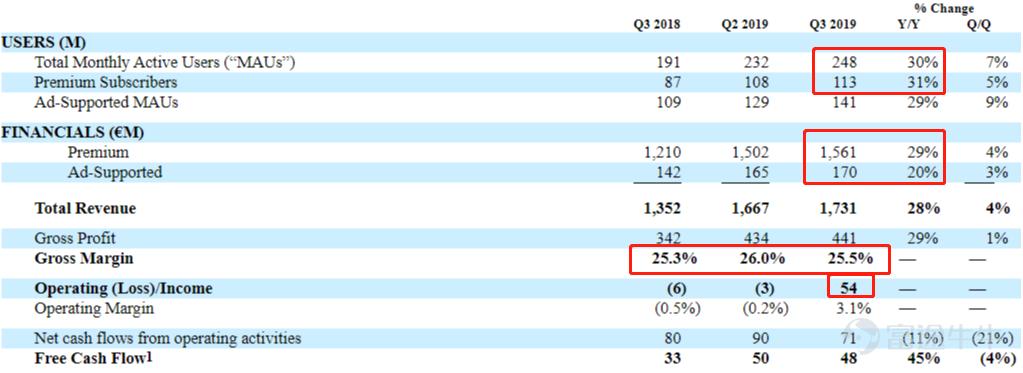Click the USERS (M) section heading
Screen dimensions: 1023x373
[44, 43]
